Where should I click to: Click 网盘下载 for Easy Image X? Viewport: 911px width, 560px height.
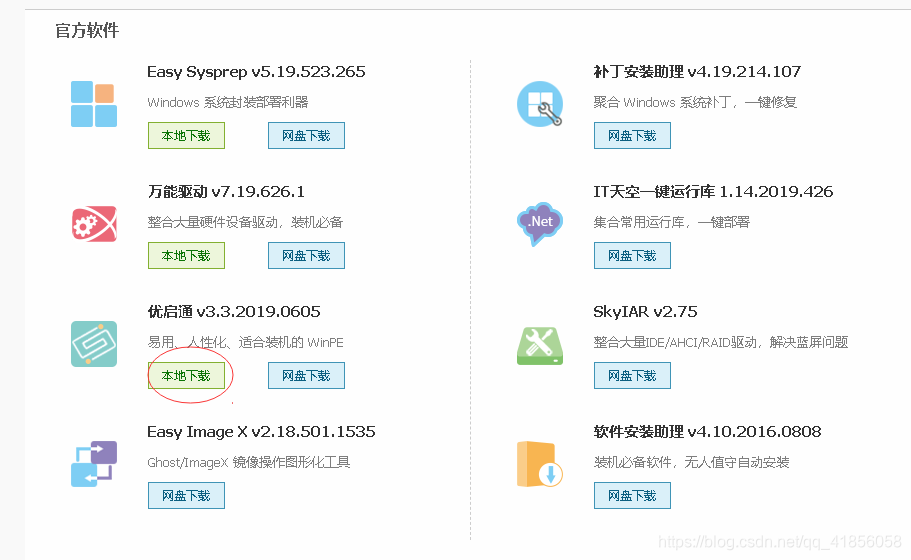coord(186,496)
